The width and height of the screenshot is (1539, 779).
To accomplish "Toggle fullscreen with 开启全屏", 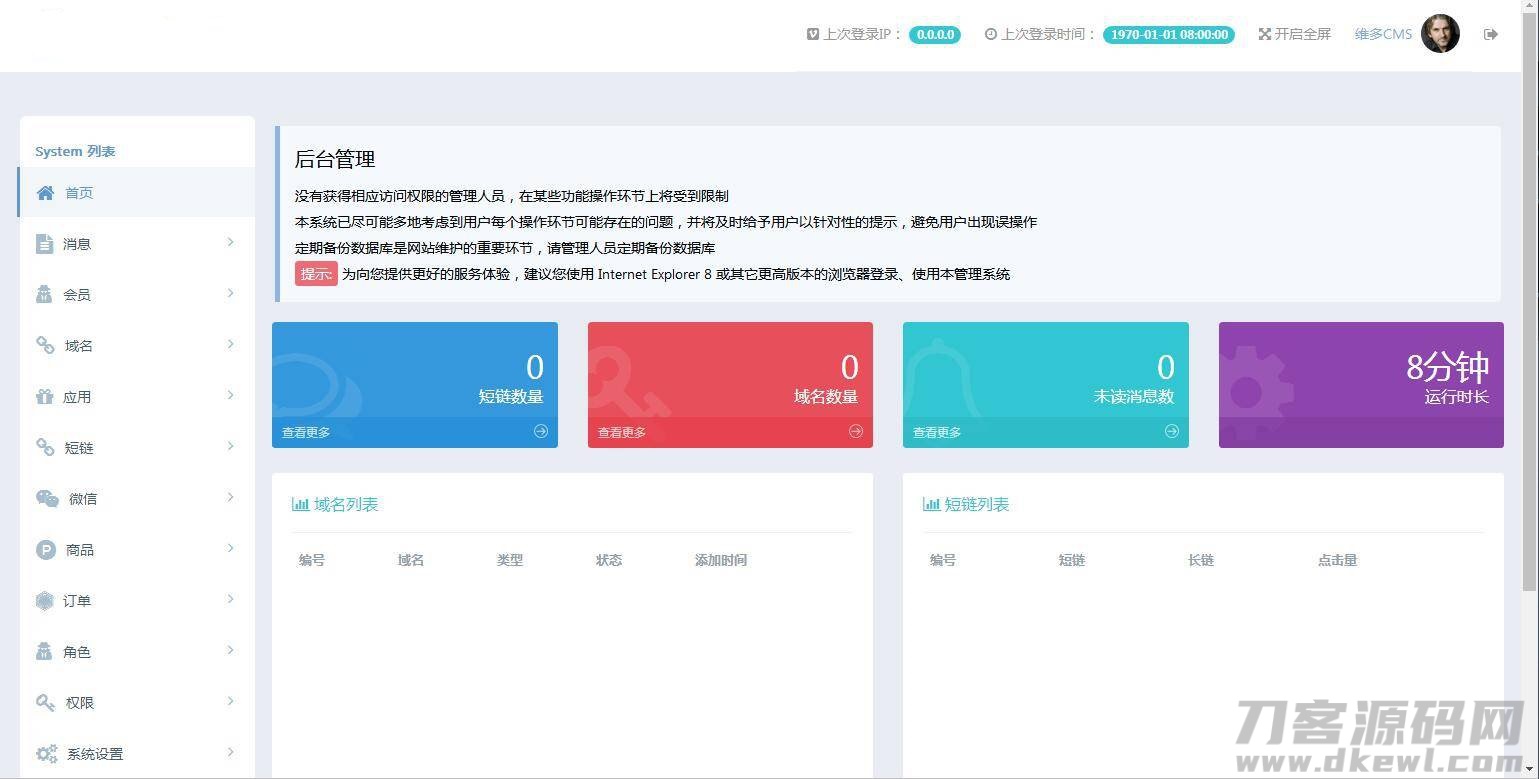I will tap(1294, 33).
